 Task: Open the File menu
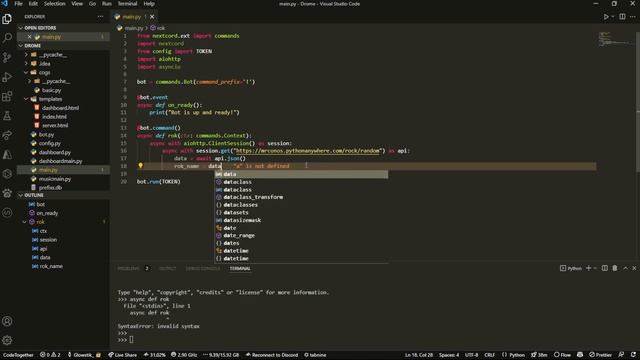click(x=18, y=4)
